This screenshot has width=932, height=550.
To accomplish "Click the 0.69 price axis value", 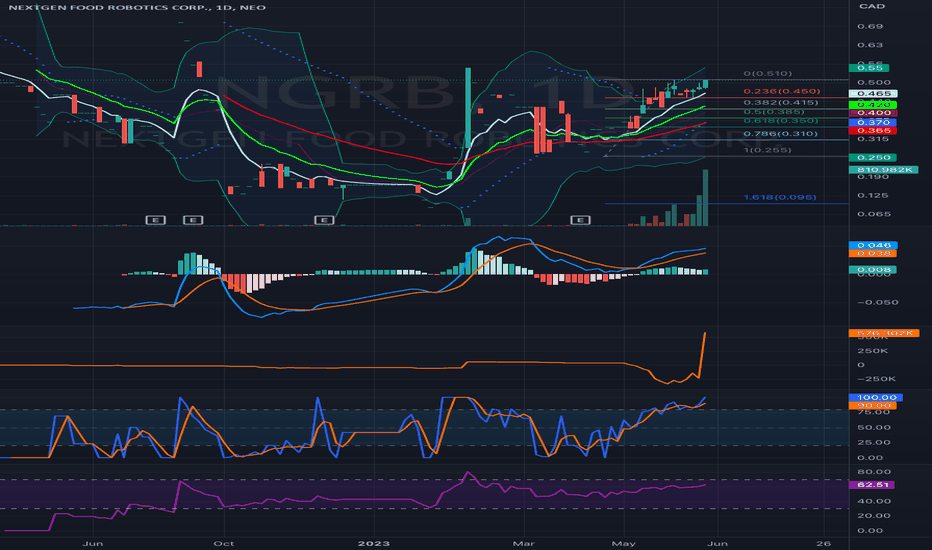I will (870, 26).
